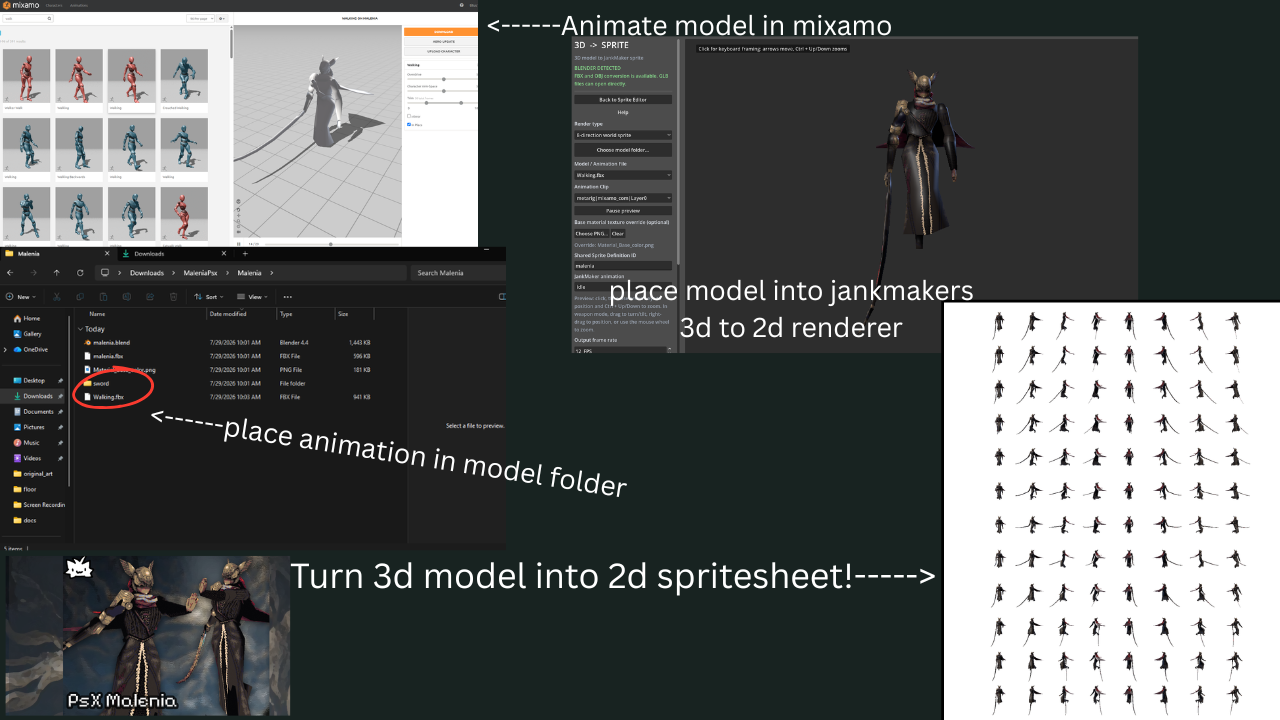1280x720 pixels.
Task: Open Home in Explorer sidebar
Action: [27, 319]
